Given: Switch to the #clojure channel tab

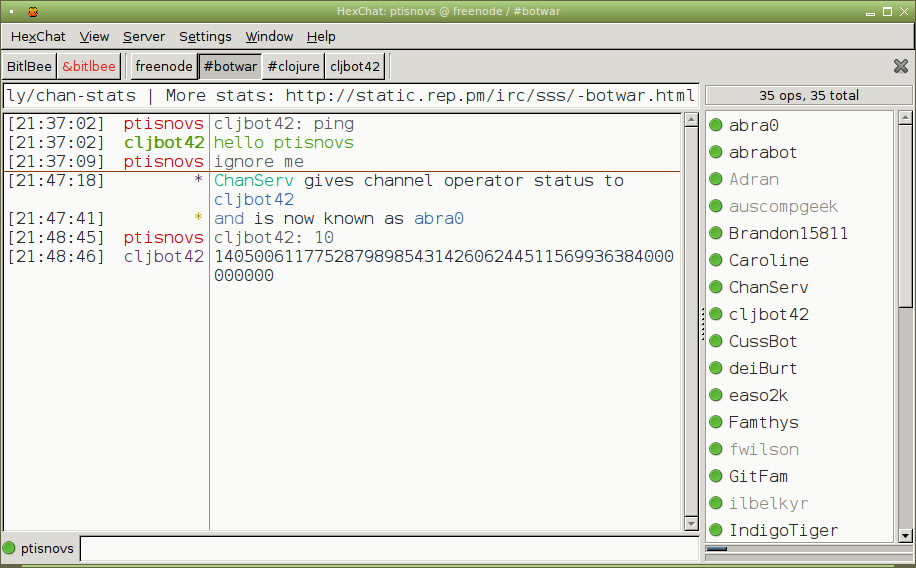Looking at the screenshot, I should tap(293, 66).
